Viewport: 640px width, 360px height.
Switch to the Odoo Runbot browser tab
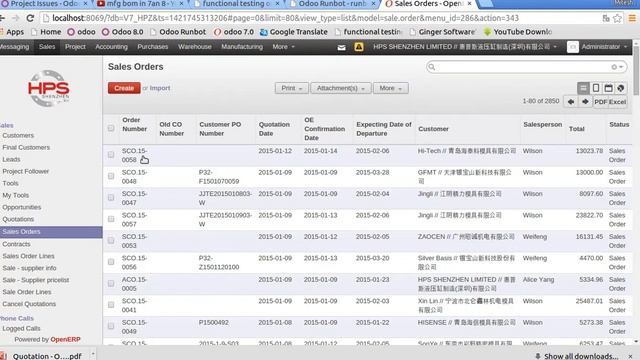[332, 4]
